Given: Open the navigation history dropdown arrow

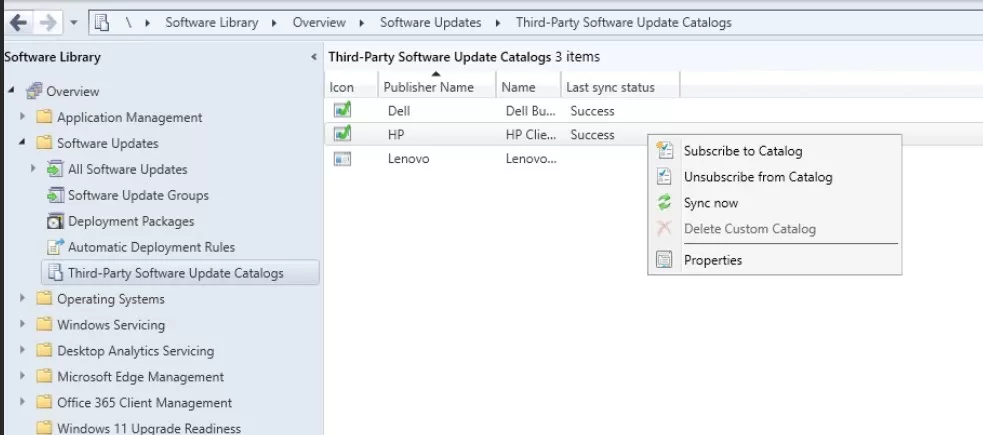Looking at the screenshot, I should [x=73, y=23].
